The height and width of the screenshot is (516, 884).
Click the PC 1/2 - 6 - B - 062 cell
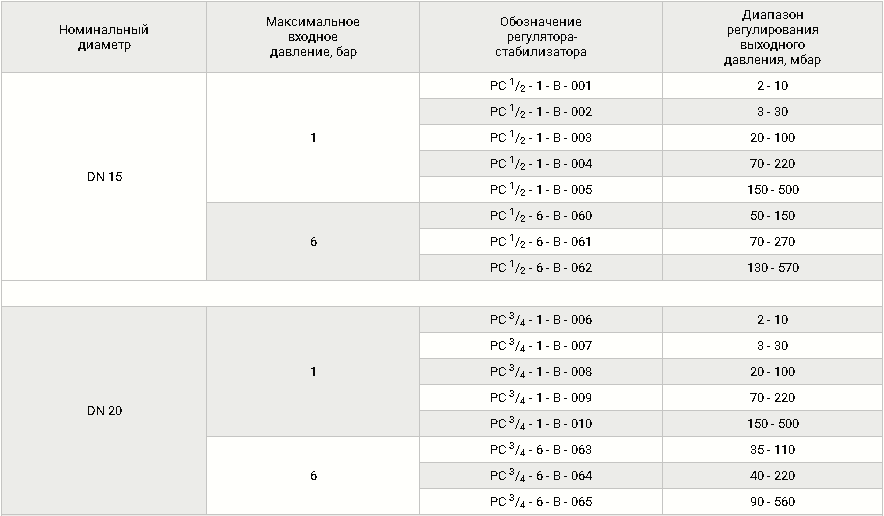pyautogui.click(x=541, y=267)
